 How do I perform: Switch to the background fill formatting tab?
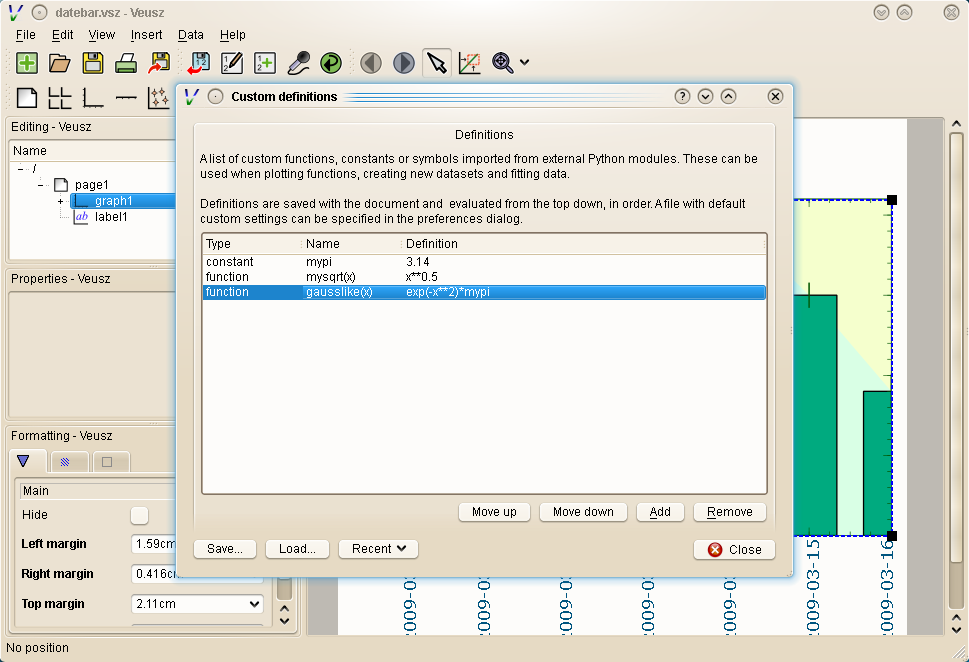68,462
